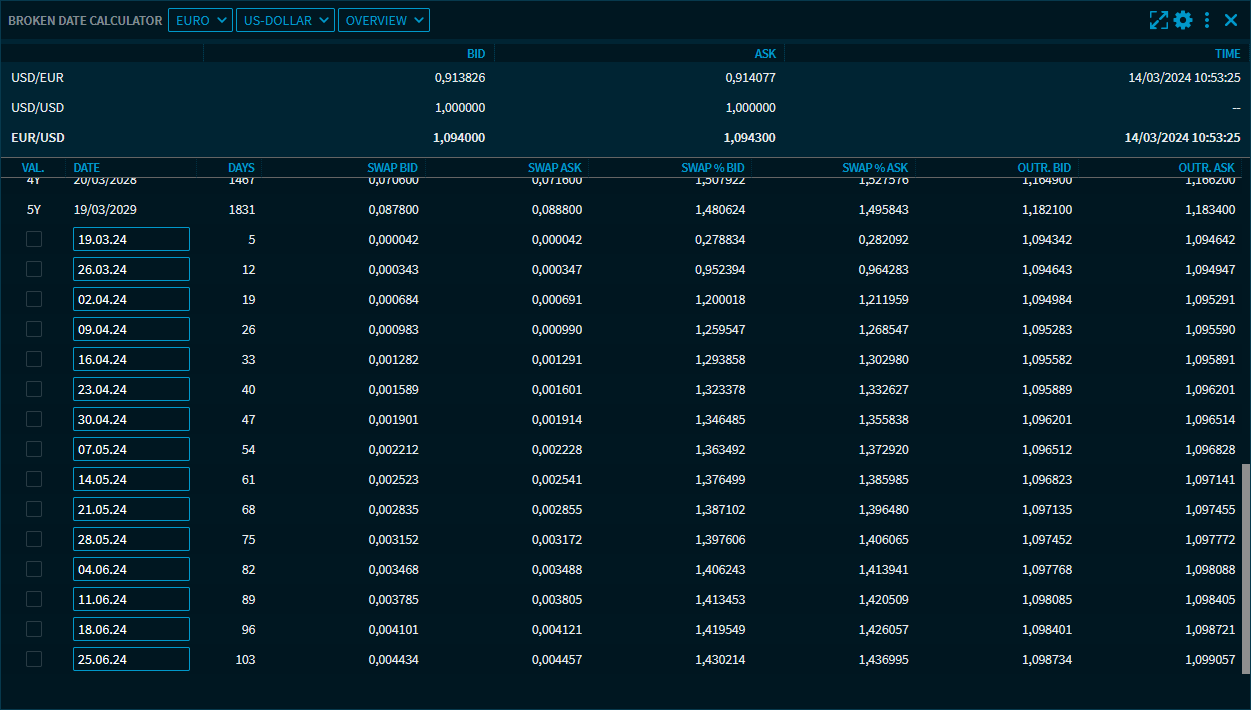Viewport: 1251px width, 710px height.
Task: Check the box for the 14.05.24 row
Action: [x=34, y=479]
